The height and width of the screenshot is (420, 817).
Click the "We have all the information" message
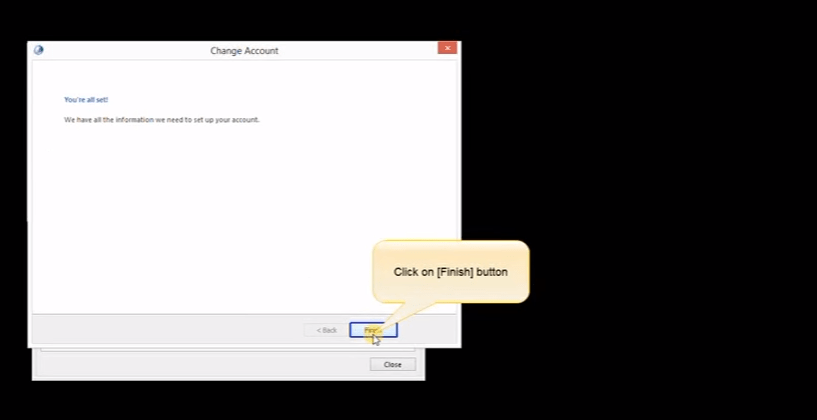(x=162, y=120)
